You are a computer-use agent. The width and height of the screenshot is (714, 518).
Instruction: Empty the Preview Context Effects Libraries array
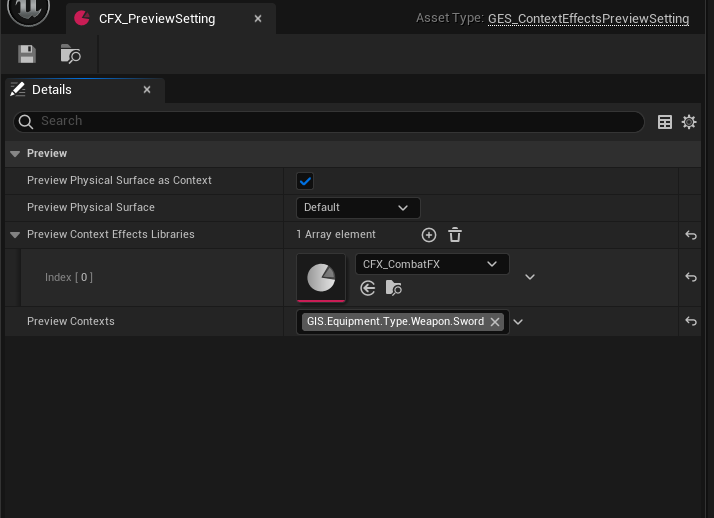[x=455, y=235]
